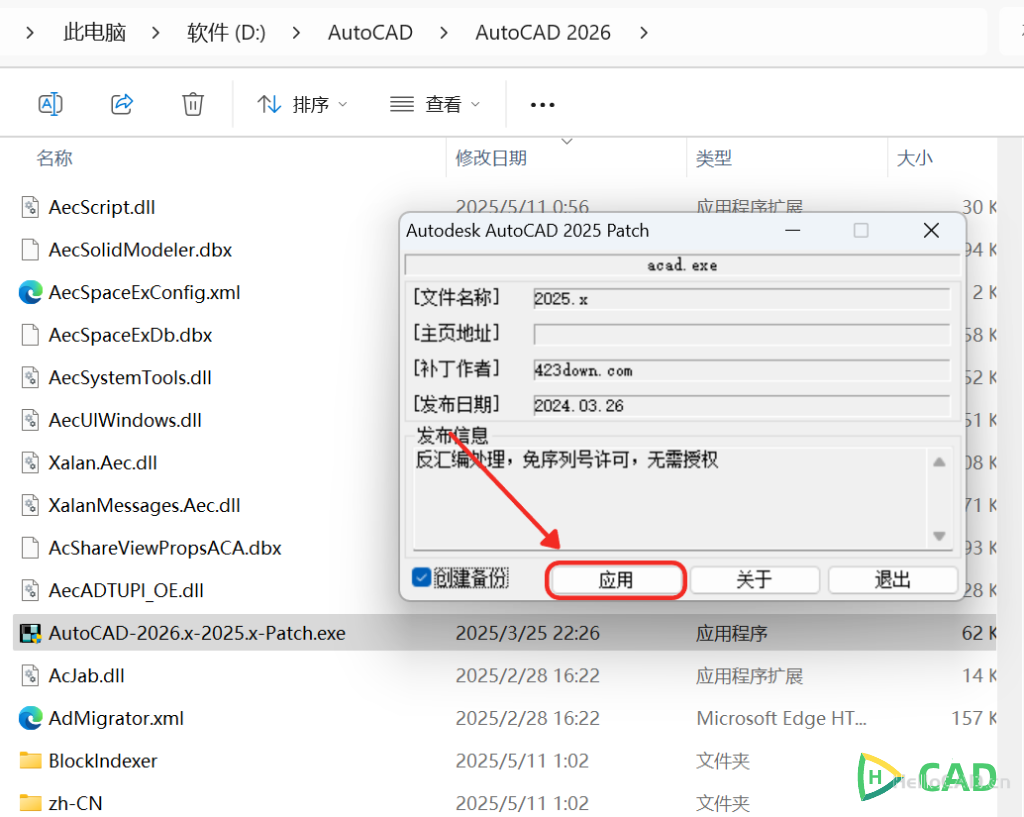The height and width of the screenshot is (817, 1024).
Task: Click the 发布日期 field showing 2024.03.26
Action: (x=741, y=406)
